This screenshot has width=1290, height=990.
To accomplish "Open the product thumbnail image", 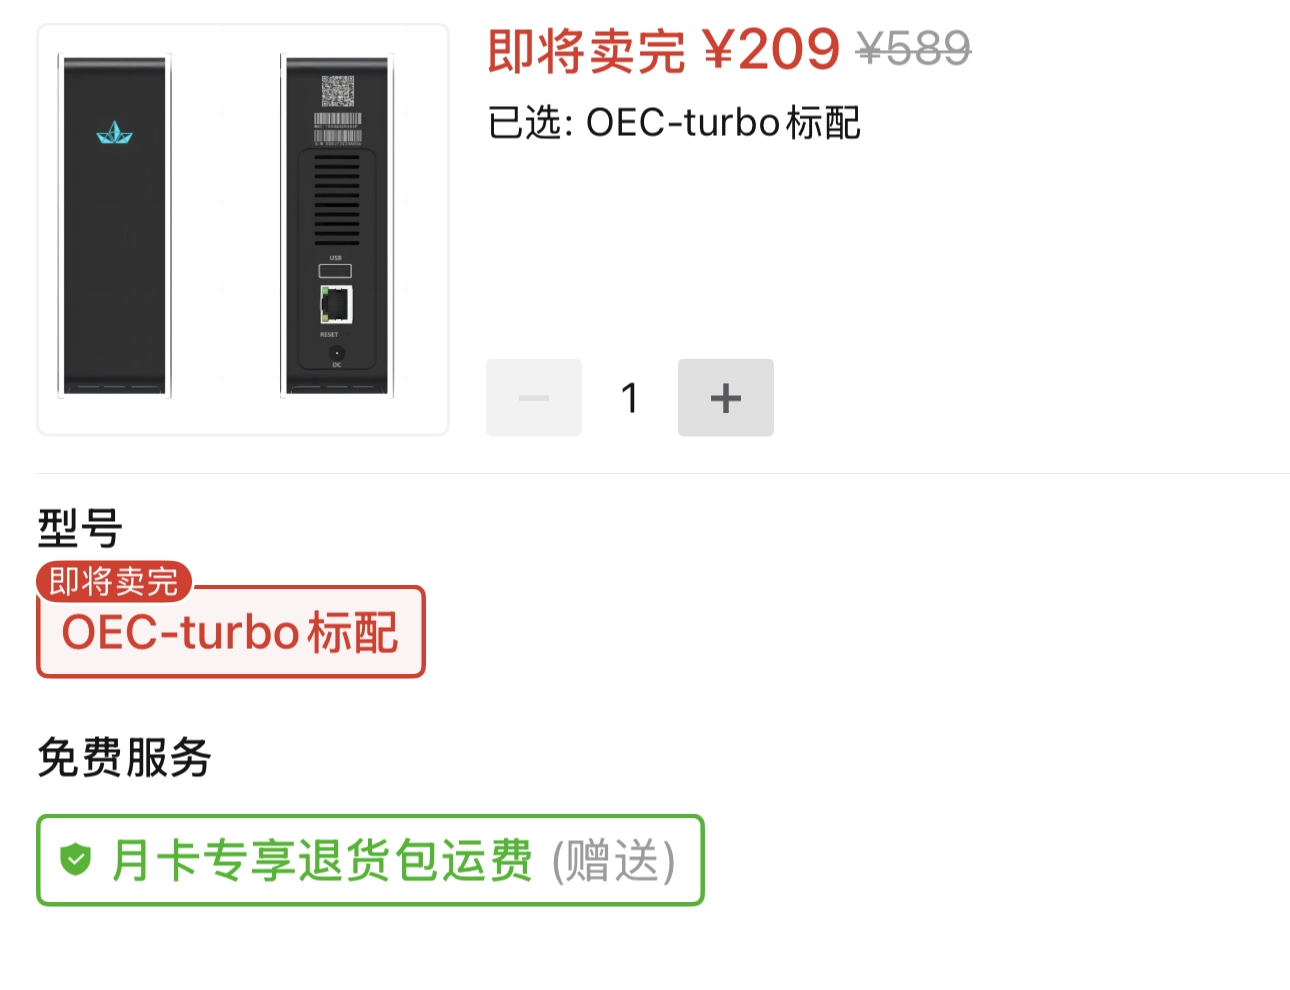I will coord(243,230).
